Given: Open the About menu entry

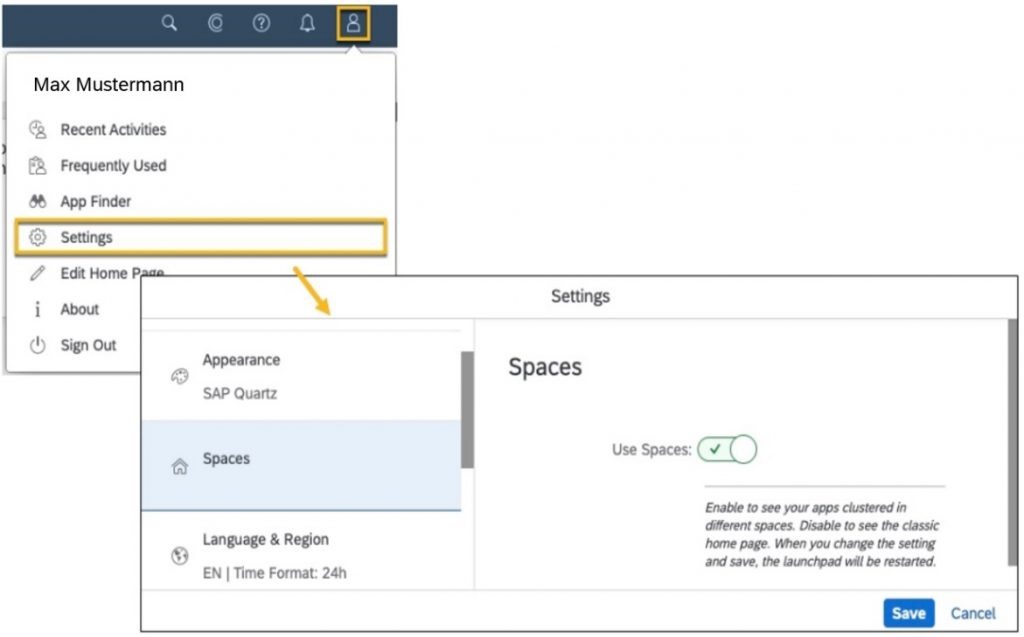Looking at the screenshot, I should pos(79,310).
